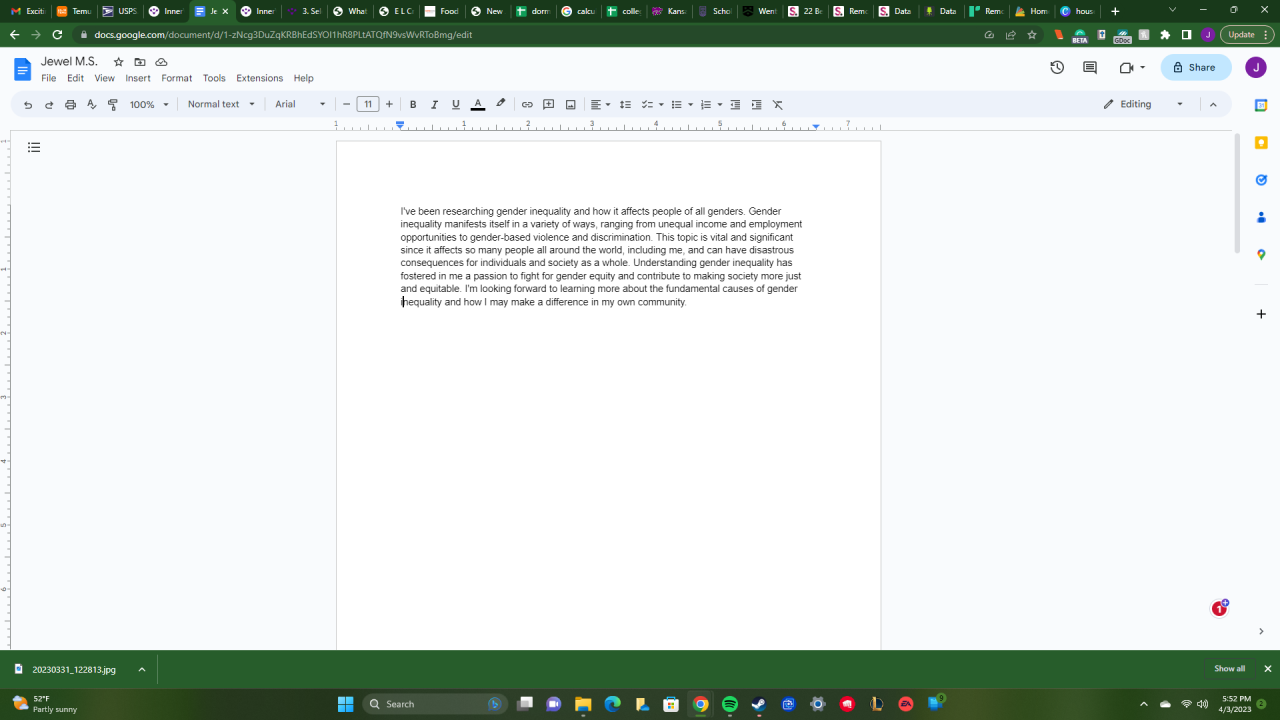
Task: Open the Insert menu
Action: 138,78
